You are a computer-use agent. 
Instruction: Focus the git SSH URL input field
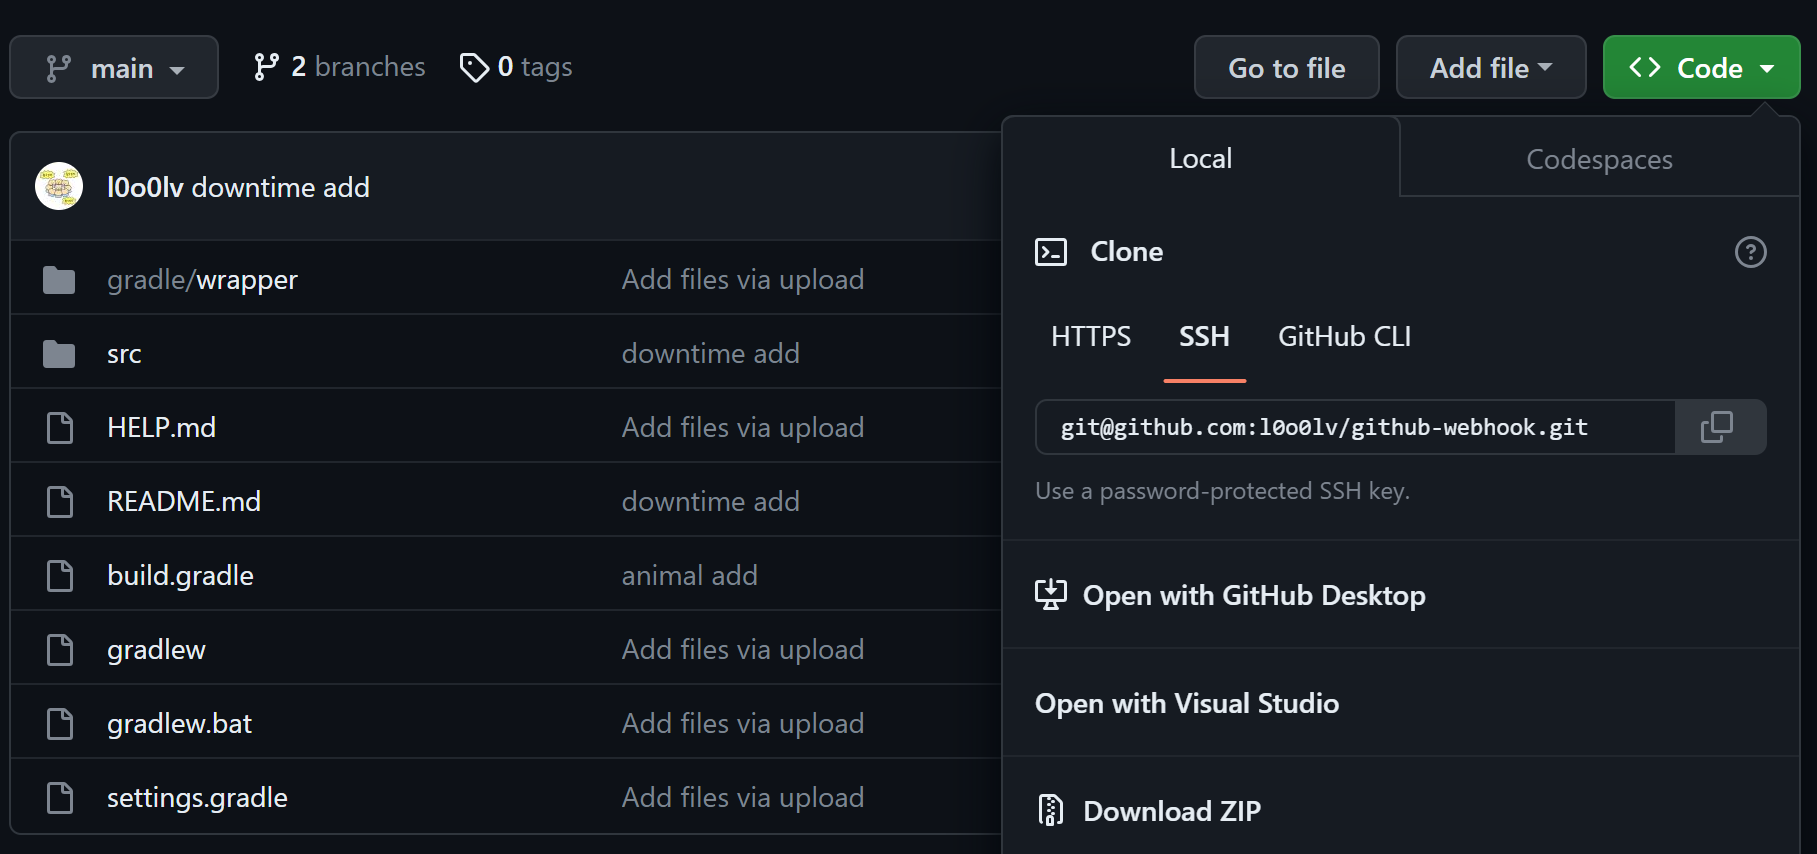(1356, 427)
